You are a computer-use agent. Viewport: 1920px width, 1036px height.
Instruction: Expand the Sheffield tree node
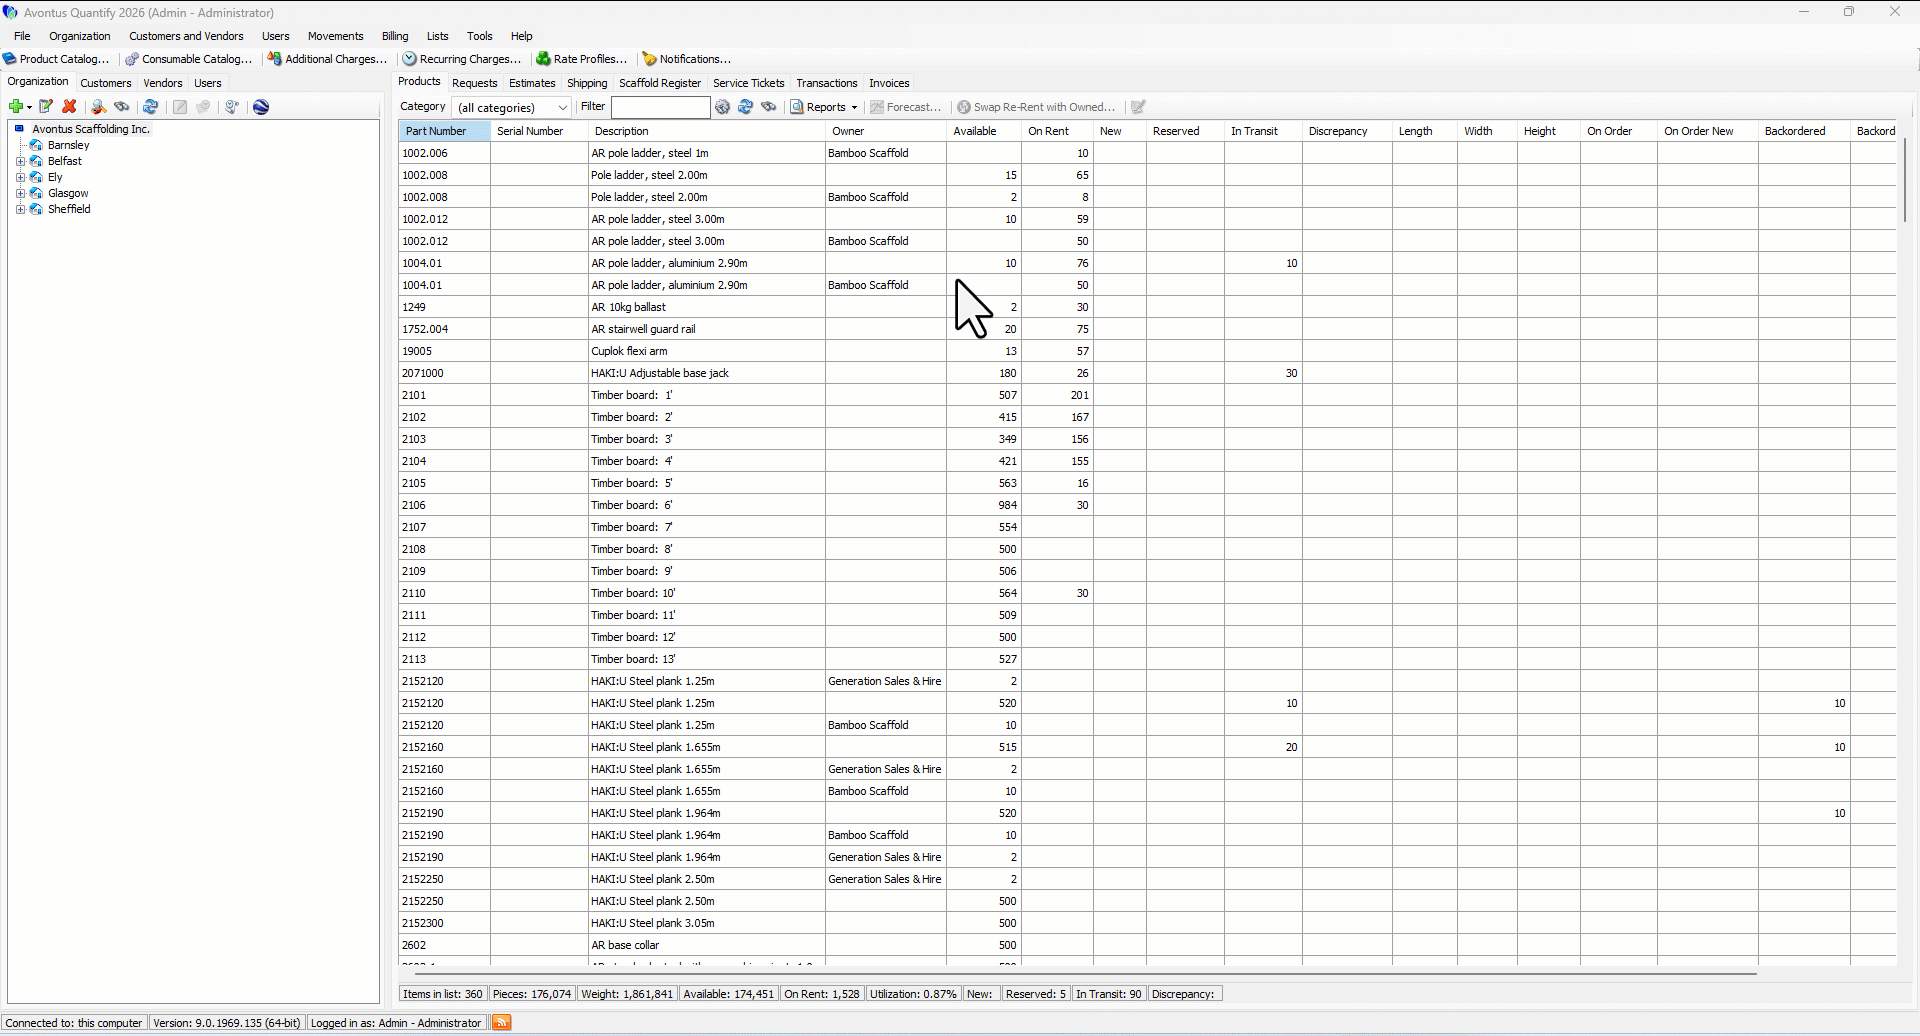point(20,209)
